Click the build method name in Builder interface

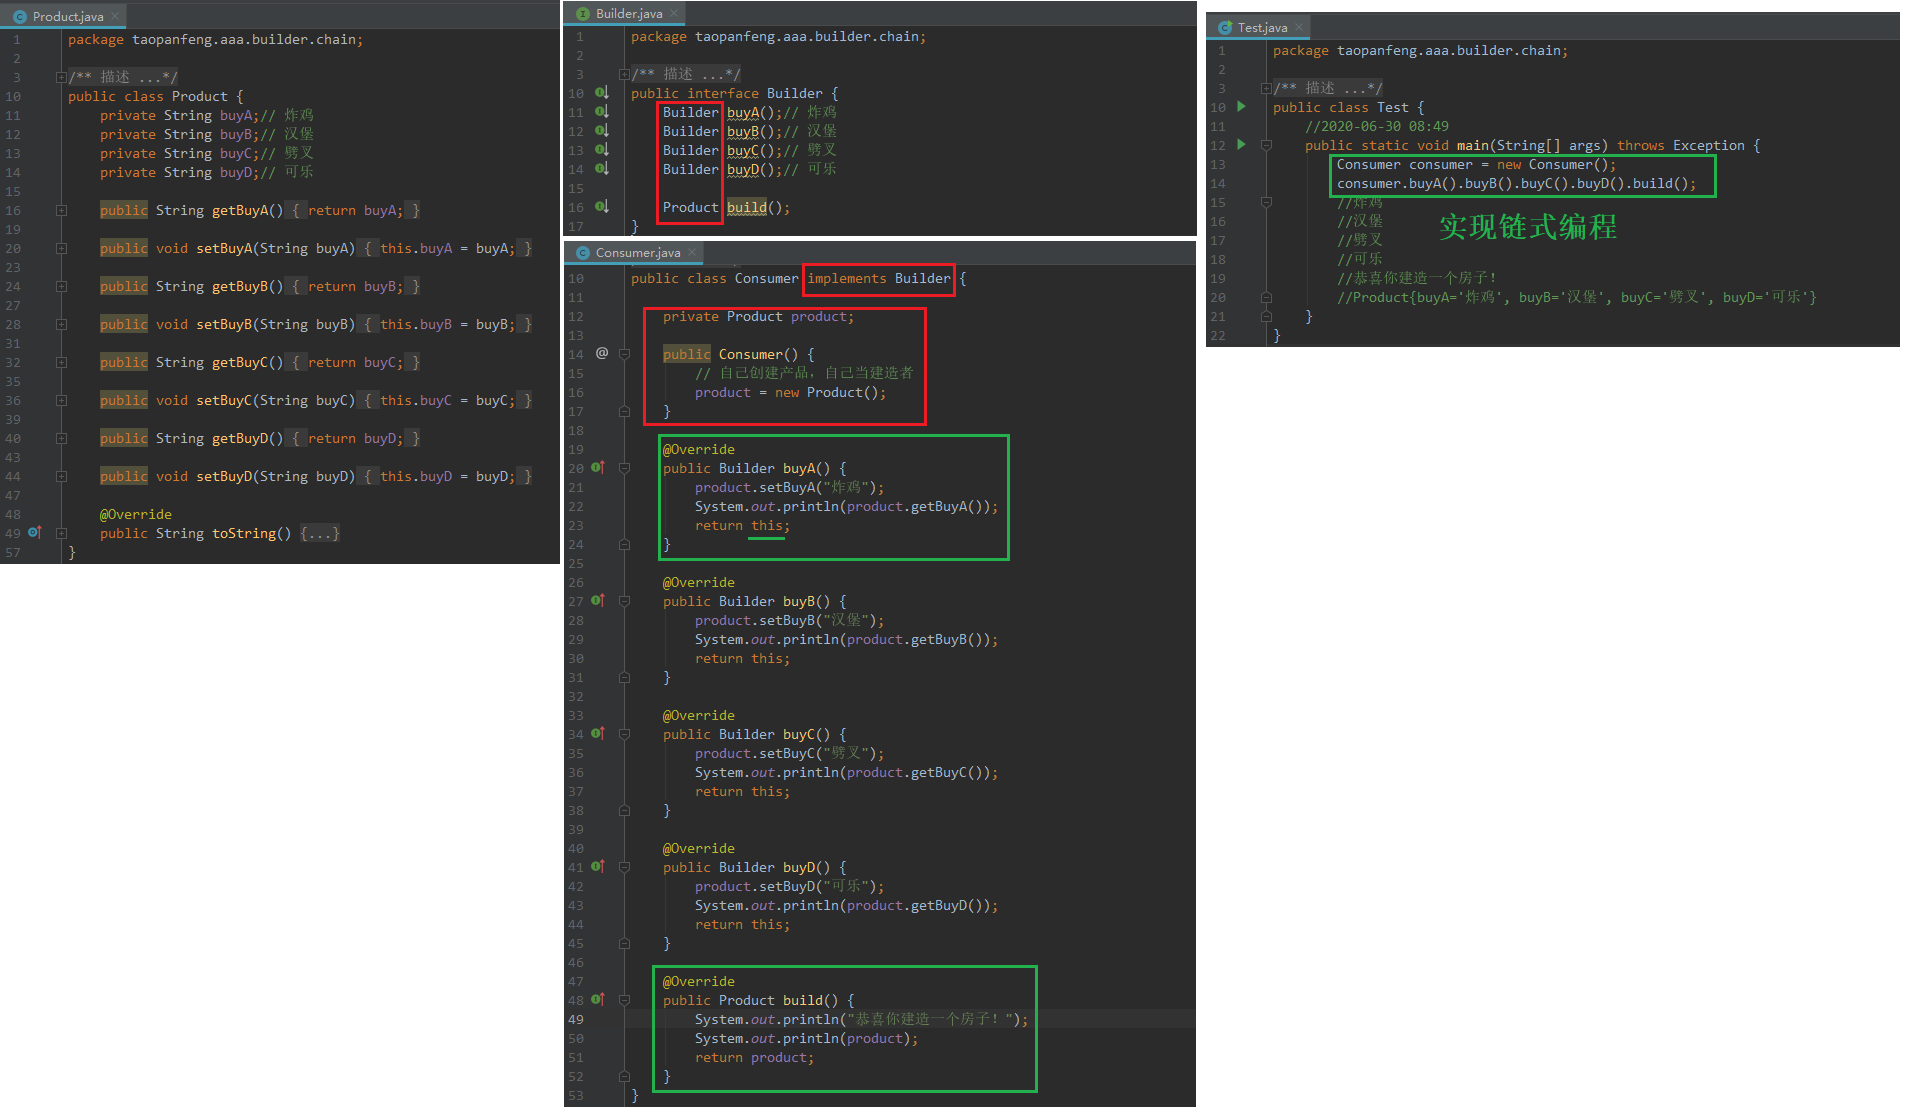[x=747, y=207]
